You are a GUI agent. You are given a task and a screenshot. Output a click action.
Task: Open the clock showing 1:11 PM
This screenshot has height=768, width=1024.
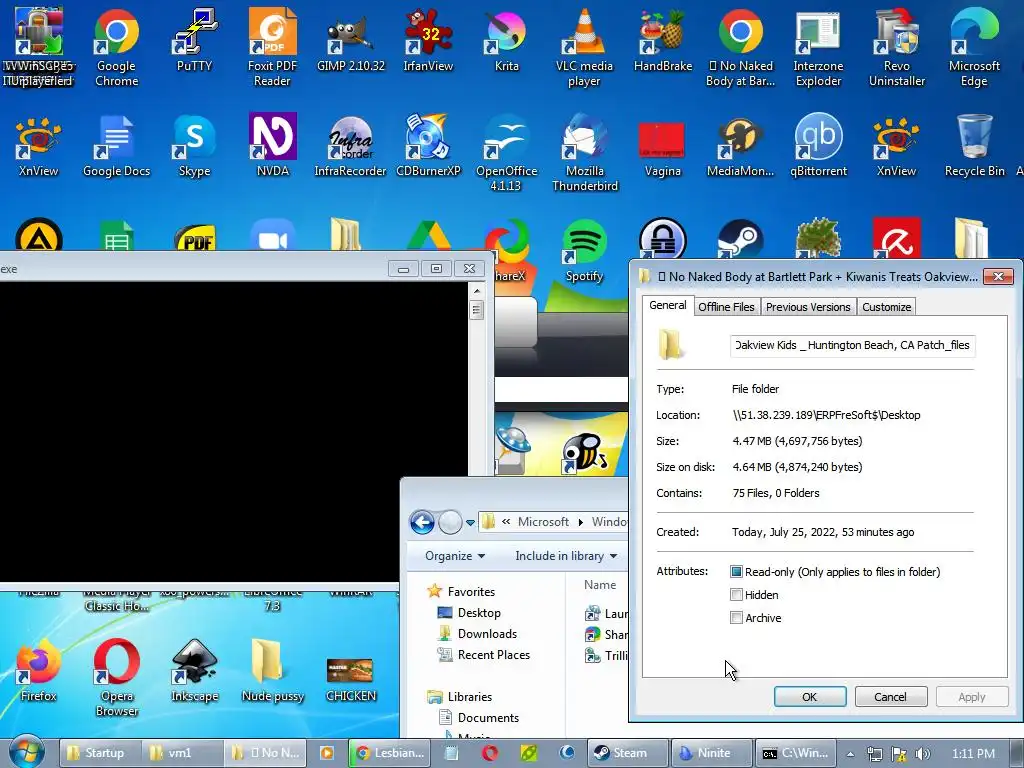coord(973,754)
